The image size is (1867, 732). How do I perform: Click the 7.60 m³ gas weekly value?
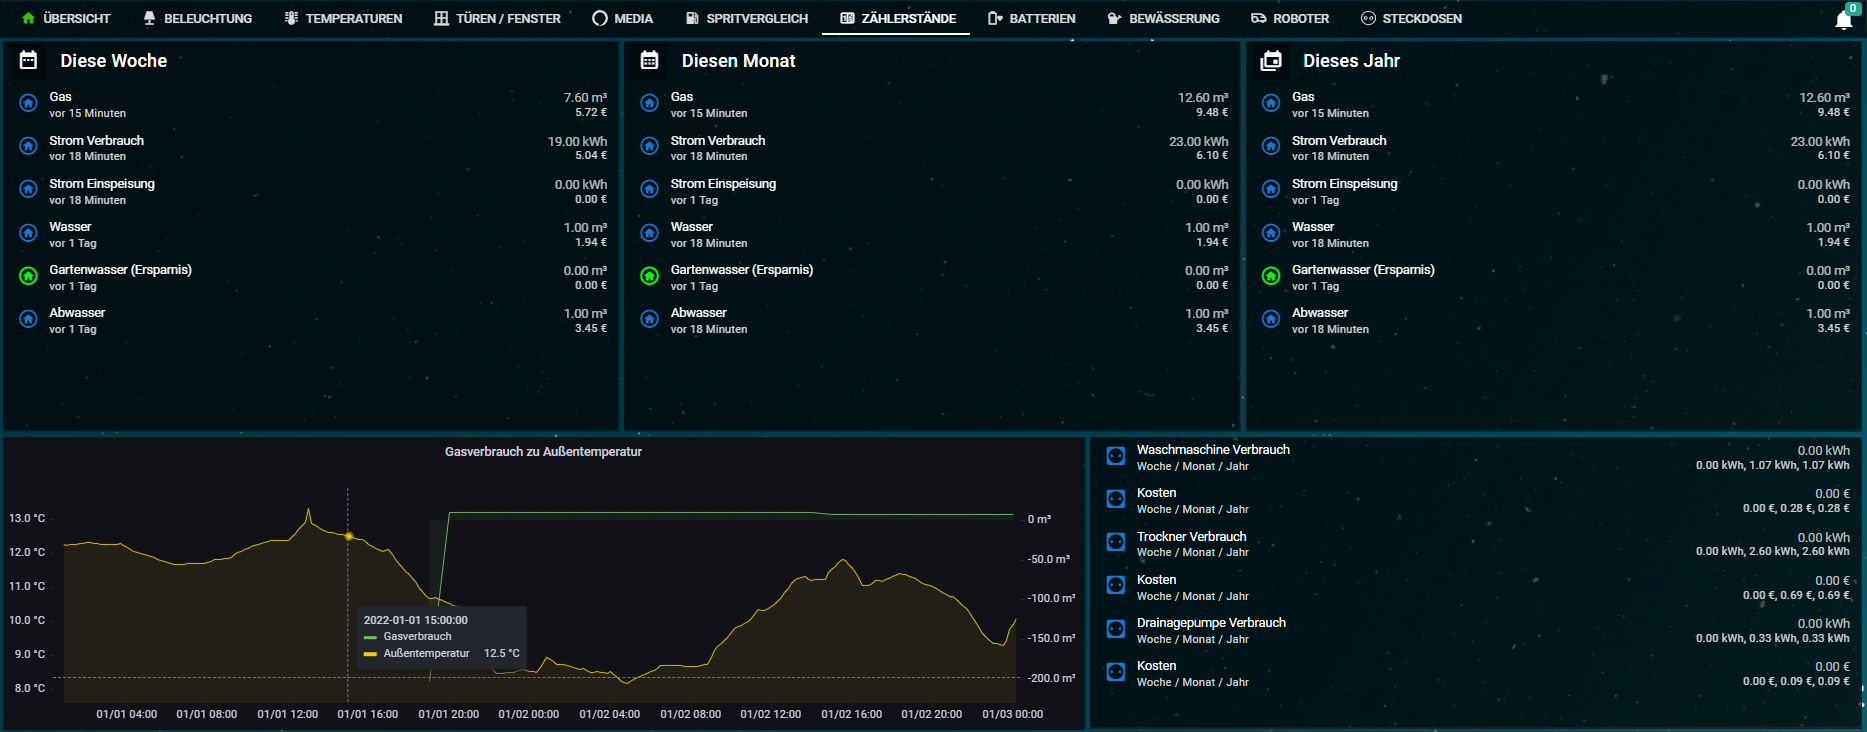click(x=585, y=98)
